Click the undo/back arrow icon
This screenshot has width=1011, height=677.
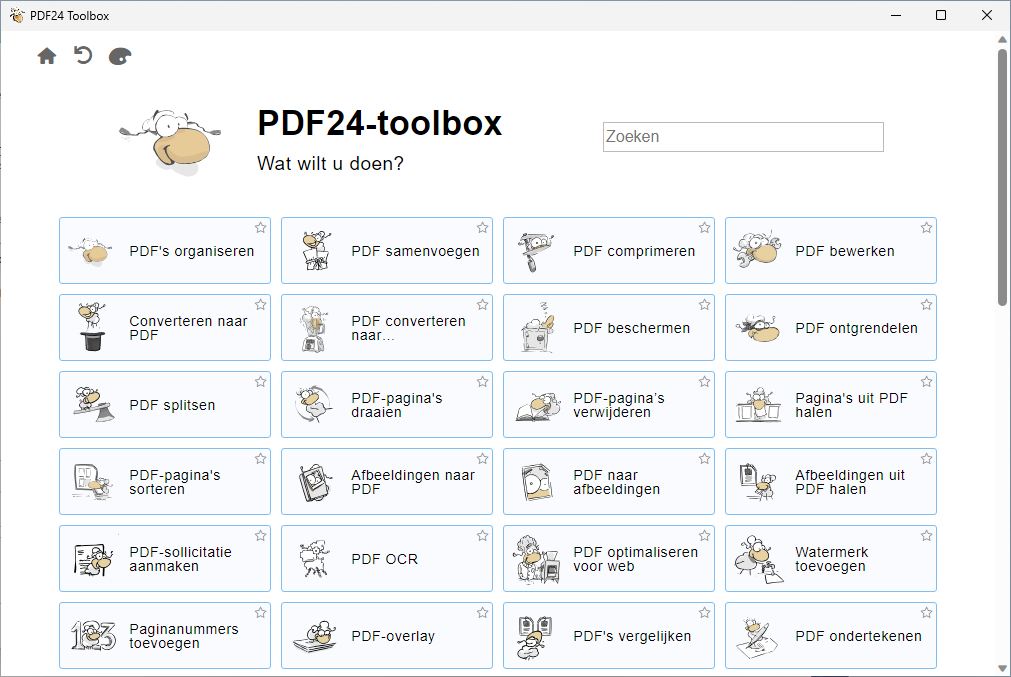[x=83, y=55]
